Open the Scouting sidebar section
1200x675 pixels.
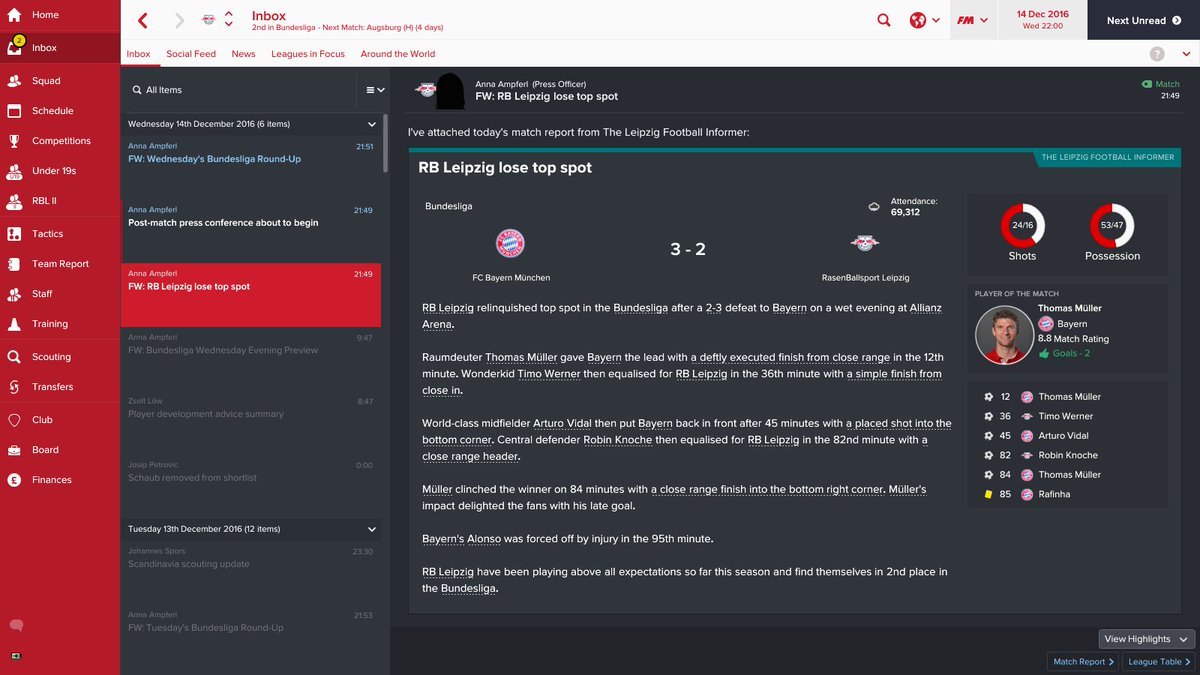pos(51,357)
